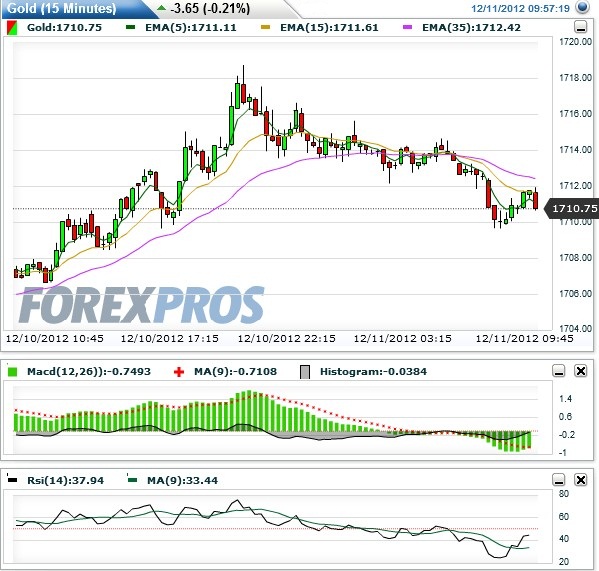The image size is (599, 571).
Task: Click the gray Histogram legend swatch
Action: point(305,372)
